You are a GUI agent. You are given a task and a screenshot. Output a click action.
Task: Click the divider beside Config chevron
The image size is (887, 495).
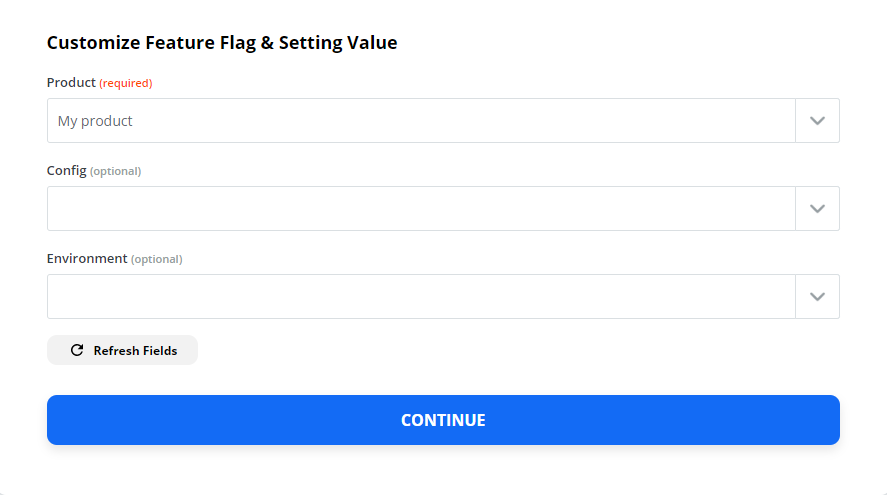(x=795, y=209)
